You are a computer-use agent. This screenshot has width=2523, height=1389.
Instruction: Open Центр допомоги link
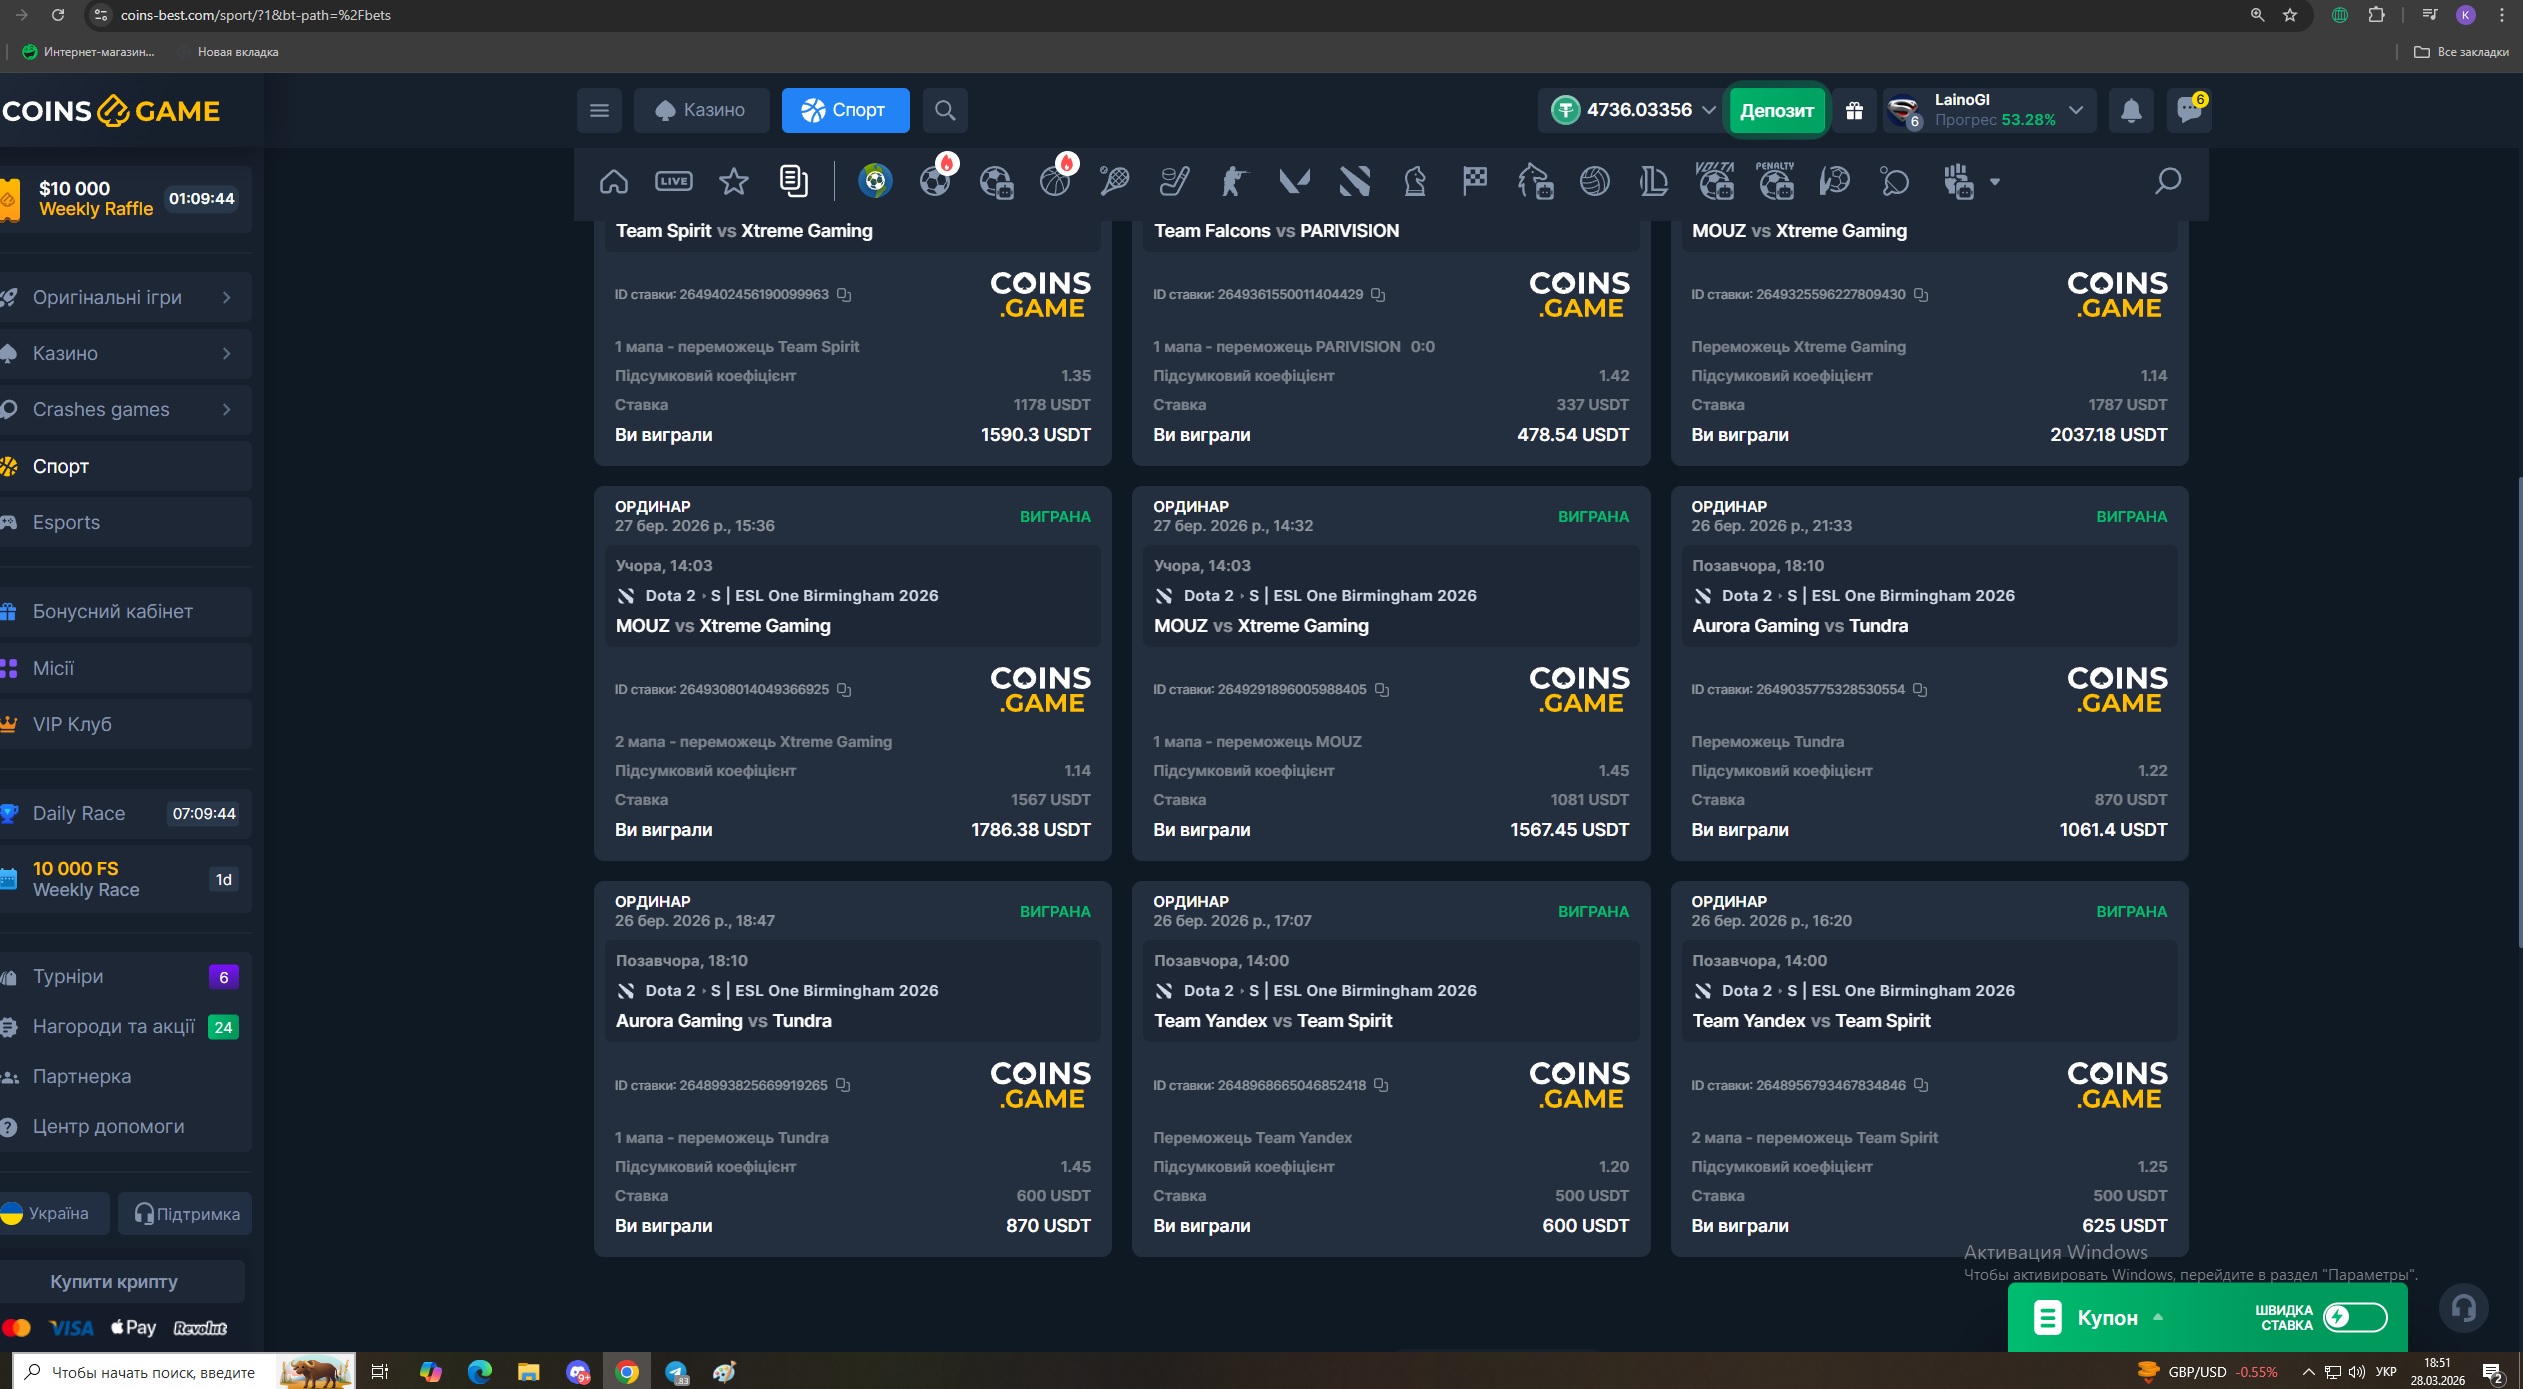point(125,1126)
